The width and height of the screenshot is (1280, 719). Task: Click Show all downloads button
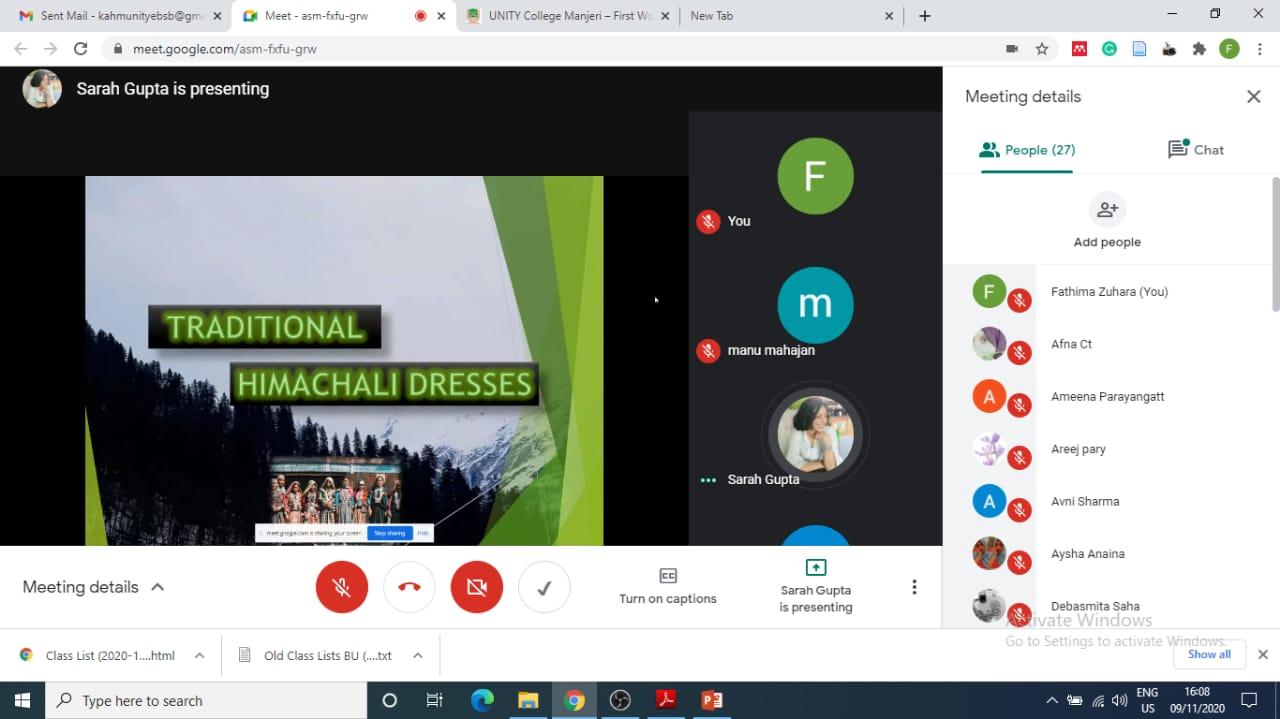point(1209,654)
